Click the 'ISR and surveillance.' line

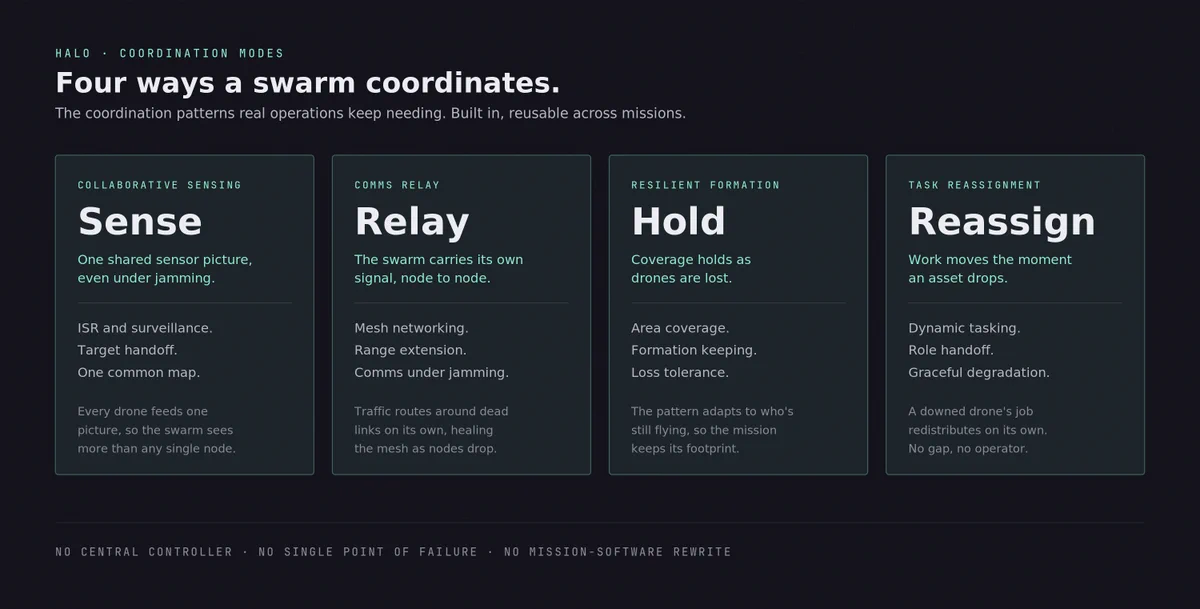coord(145,328)
